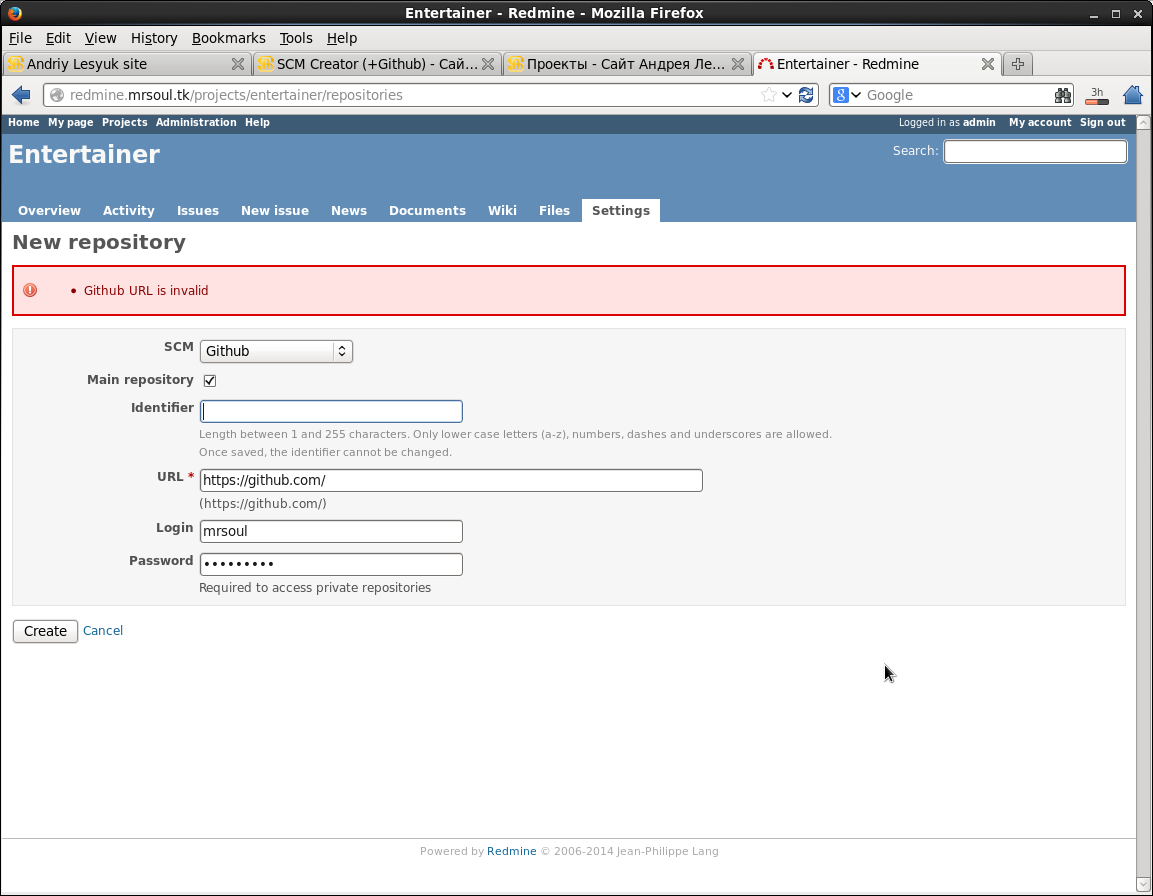Click into the Login field containing mrsoul

(331, 531)
